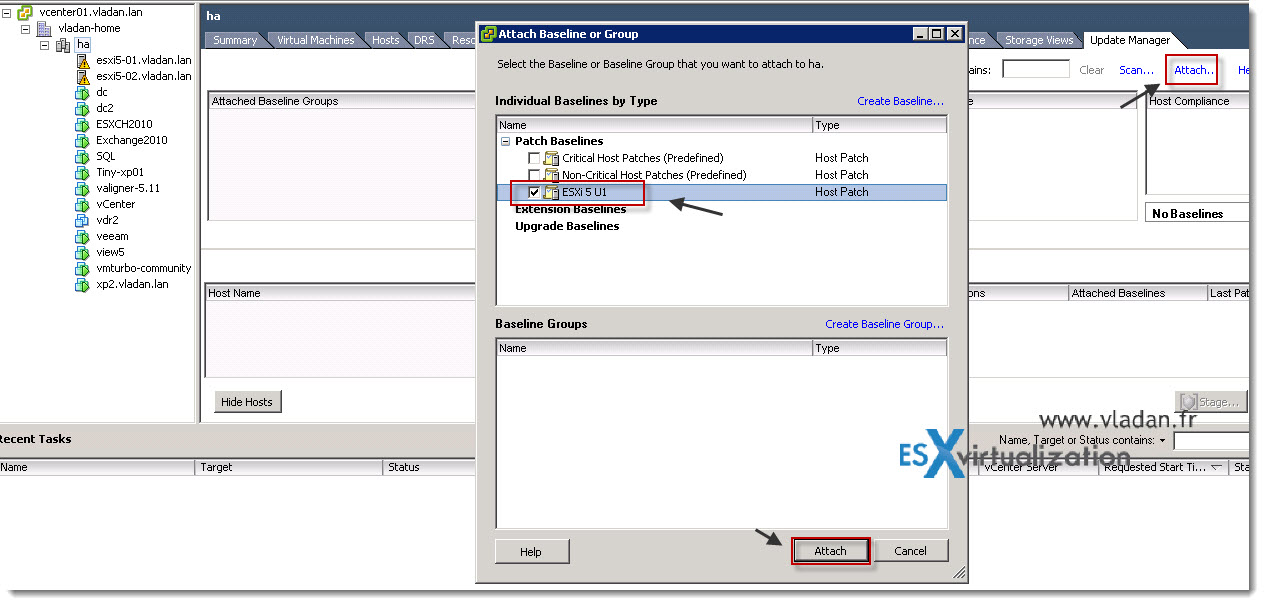Viewport: 1264px width, 605px height.
Task: Focus the name contains filter field
Action: [x=1036, y=69]
